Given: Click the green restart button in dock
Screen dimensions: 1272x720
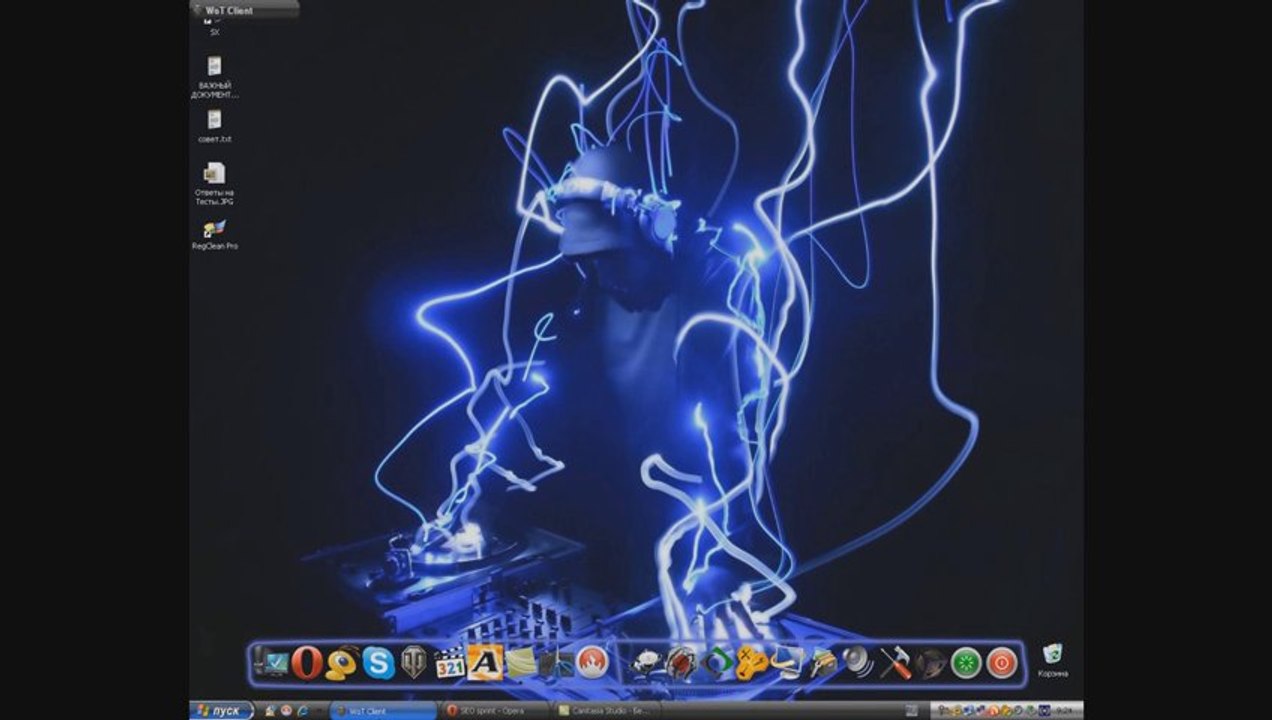Looking at the screenshot, I should tap(966, 662).
